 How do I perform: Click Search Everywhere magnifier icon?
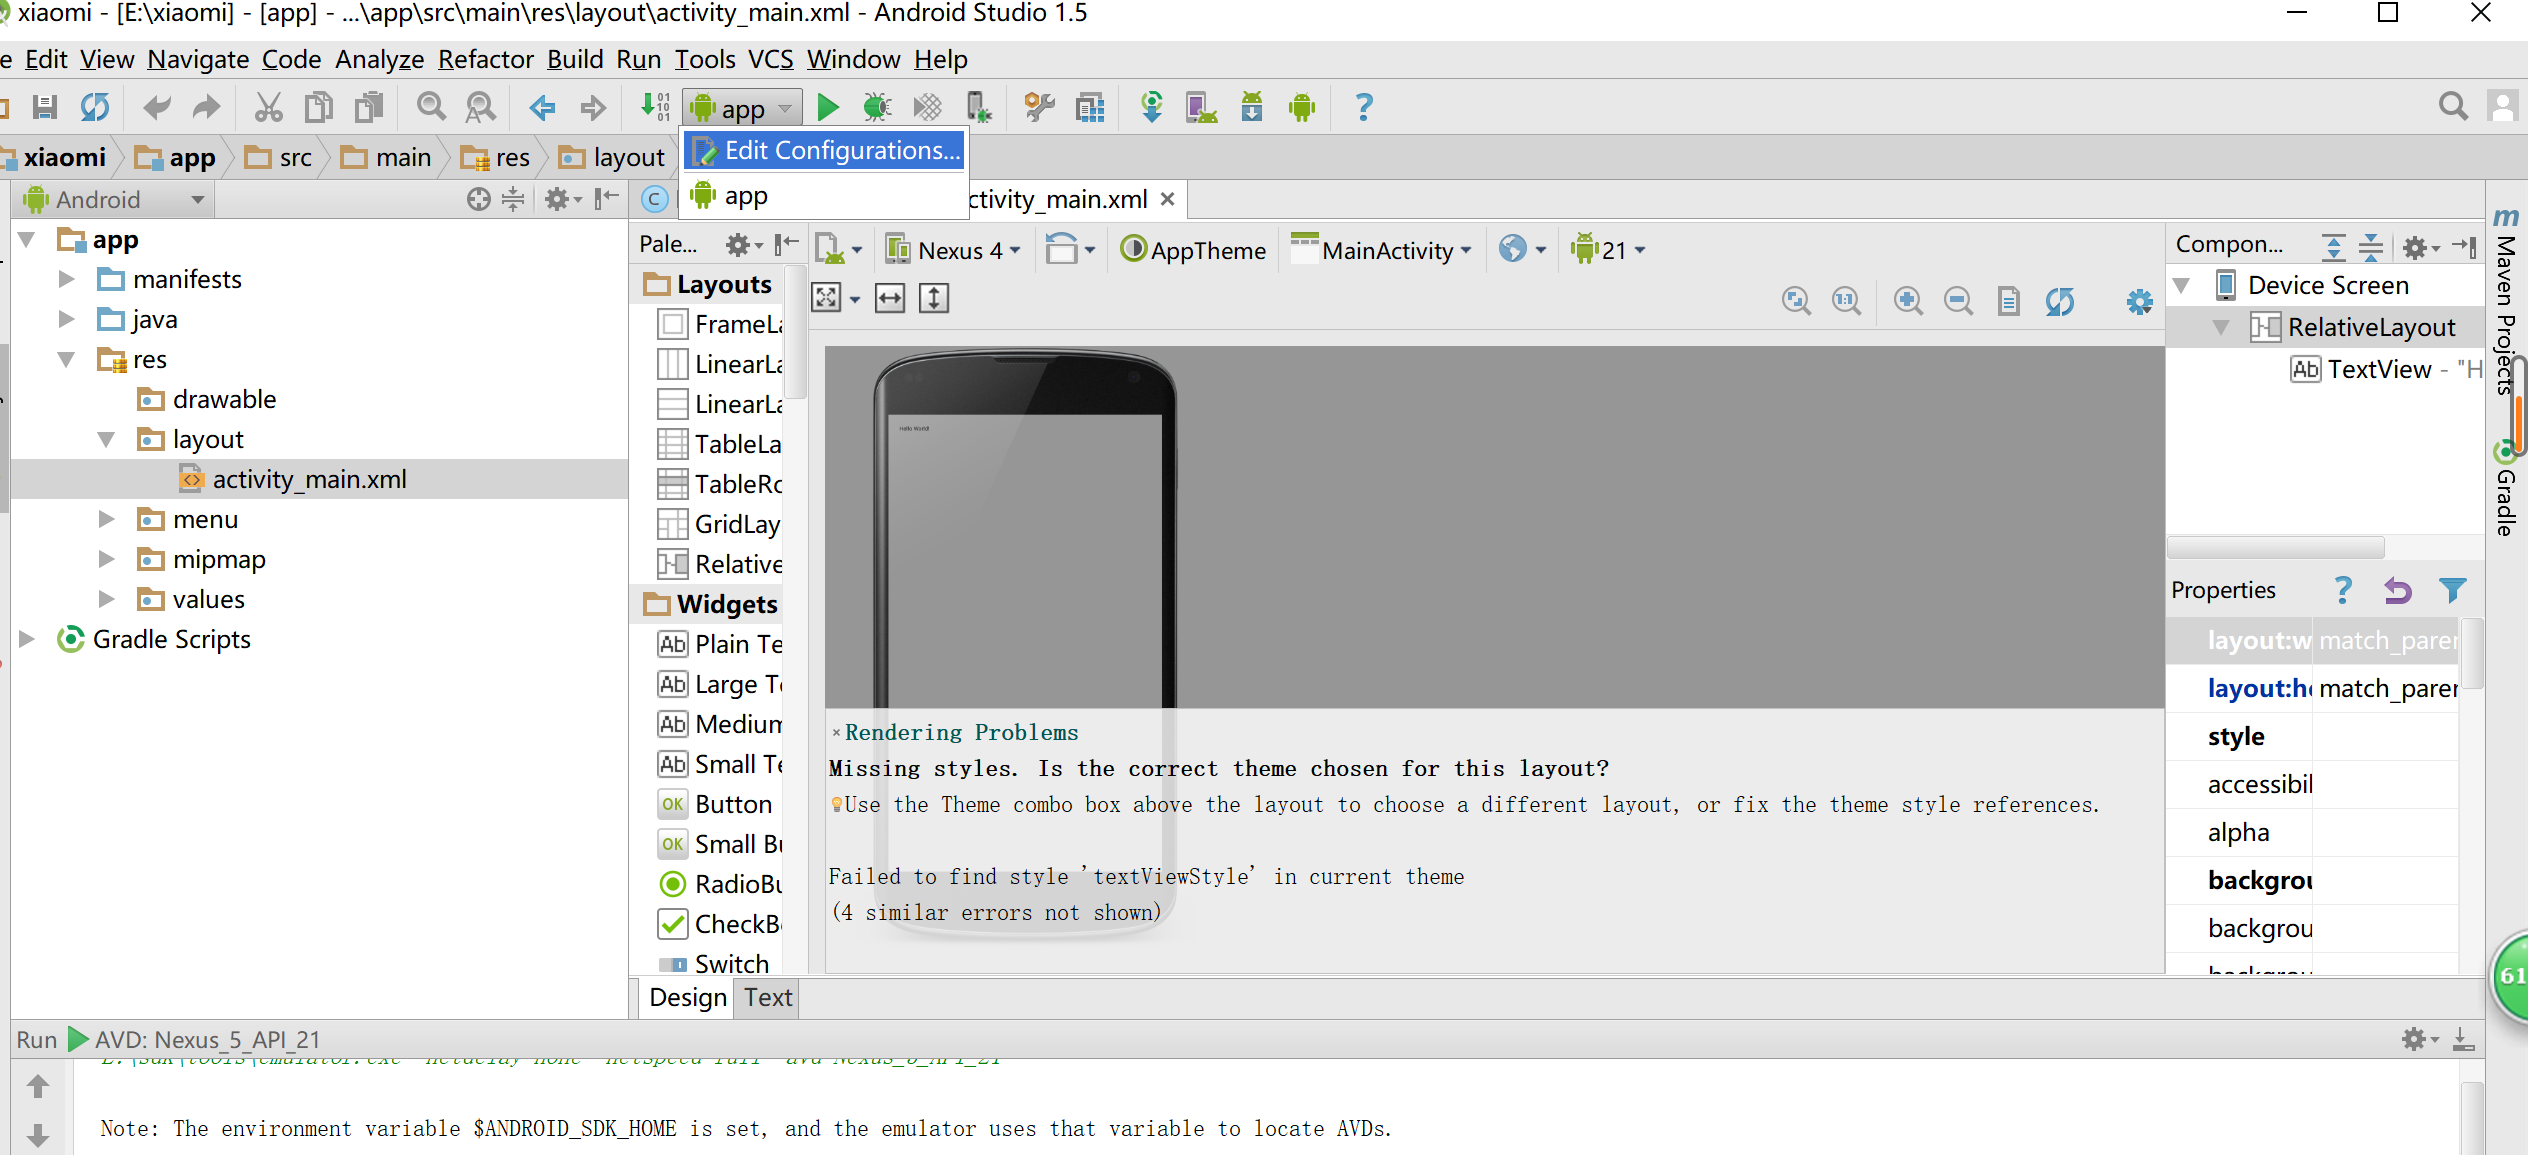[2453, 107]
